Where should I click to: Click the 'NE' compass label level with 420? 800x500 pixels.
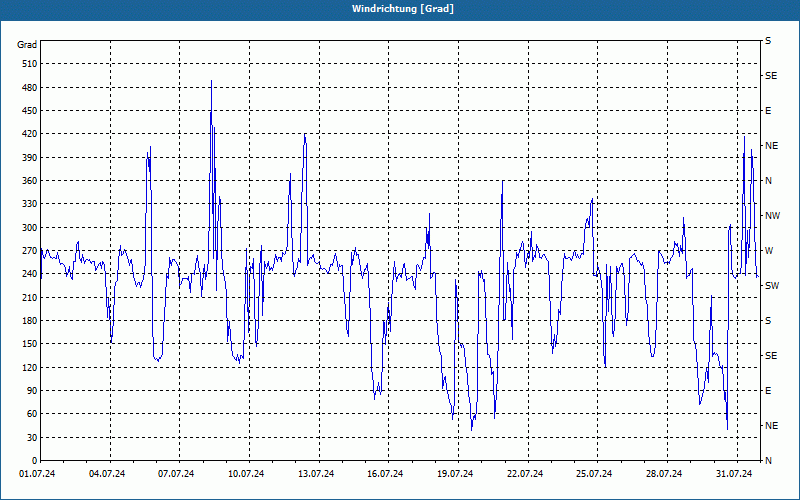[771, 146]
